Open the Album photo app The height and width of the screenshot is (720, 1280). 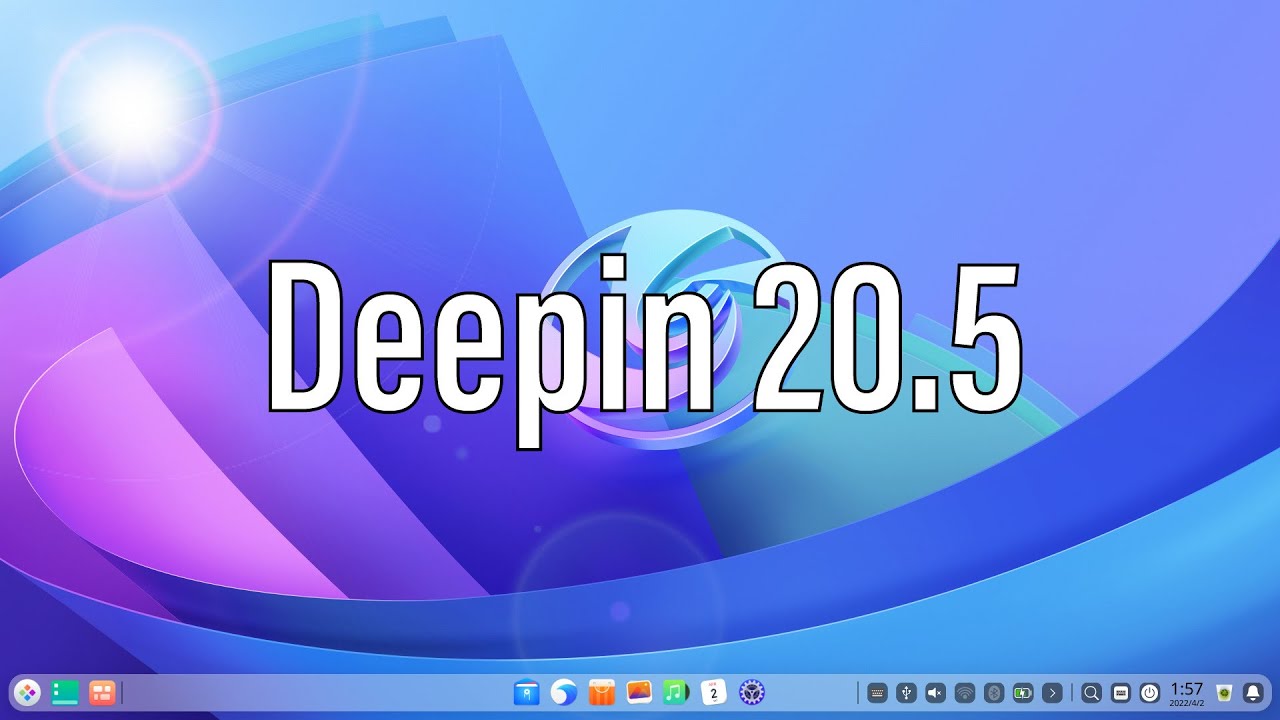pos(639,692)
